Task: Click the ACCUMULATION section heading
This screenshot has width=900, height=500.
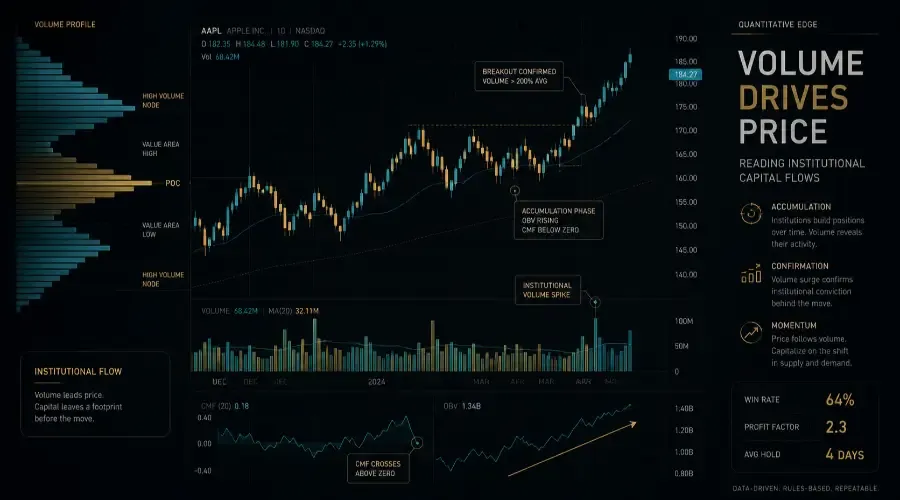Action: pos(801,207)
